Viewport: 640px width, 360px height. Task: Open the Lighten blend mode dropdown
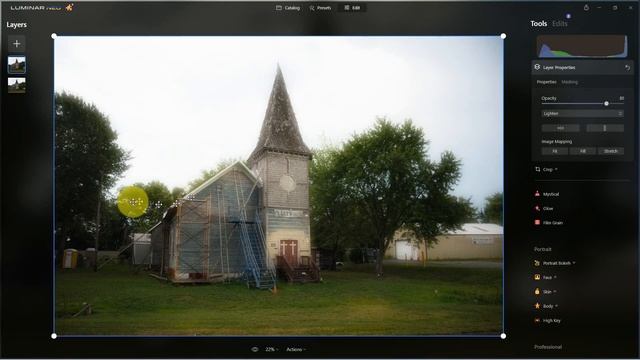pyautogui.click(x=582, y=113)
